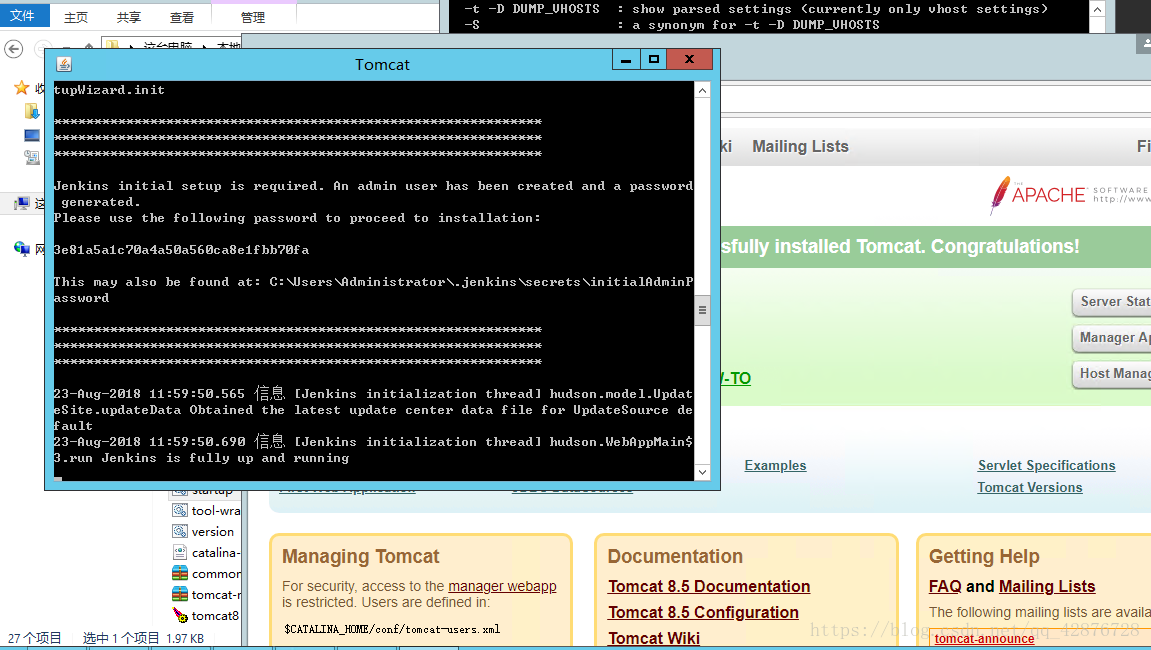Click the Jenkins admin password text in console
Viewport: 1151px width, 650px height.
point(181,250)
